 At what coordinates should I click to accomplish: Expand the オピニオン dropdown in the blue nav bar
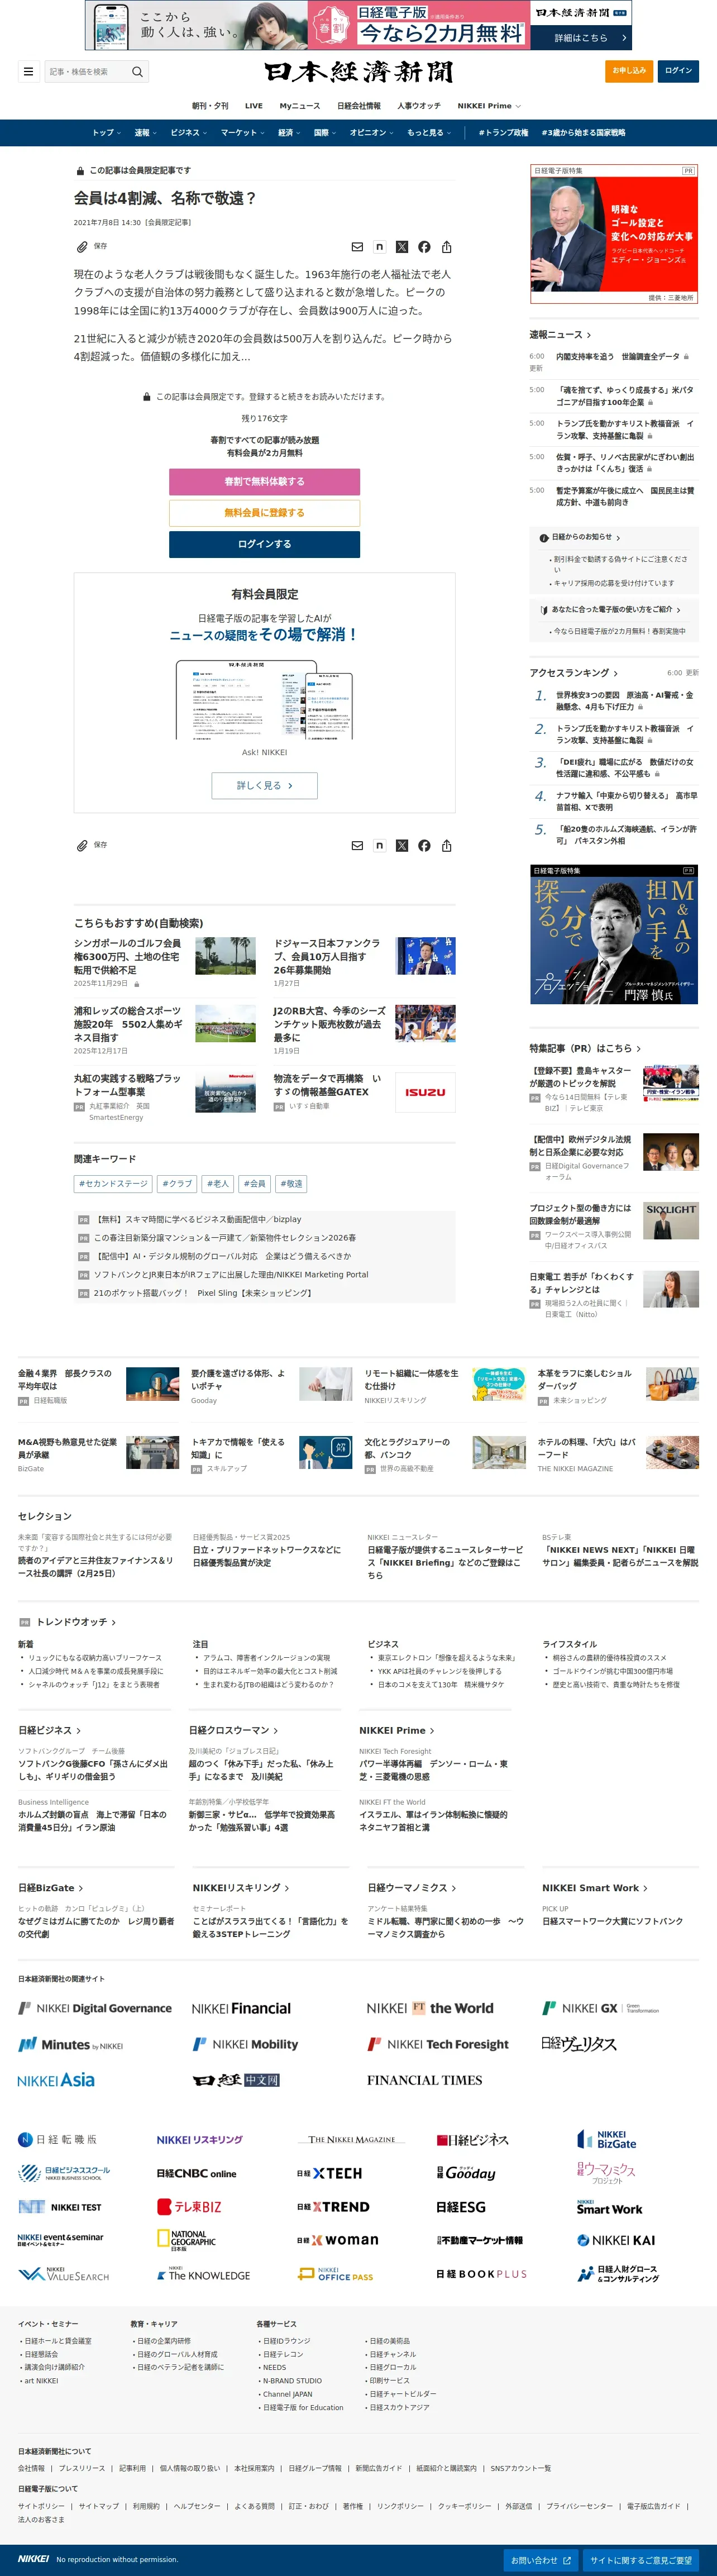[371, 132]
